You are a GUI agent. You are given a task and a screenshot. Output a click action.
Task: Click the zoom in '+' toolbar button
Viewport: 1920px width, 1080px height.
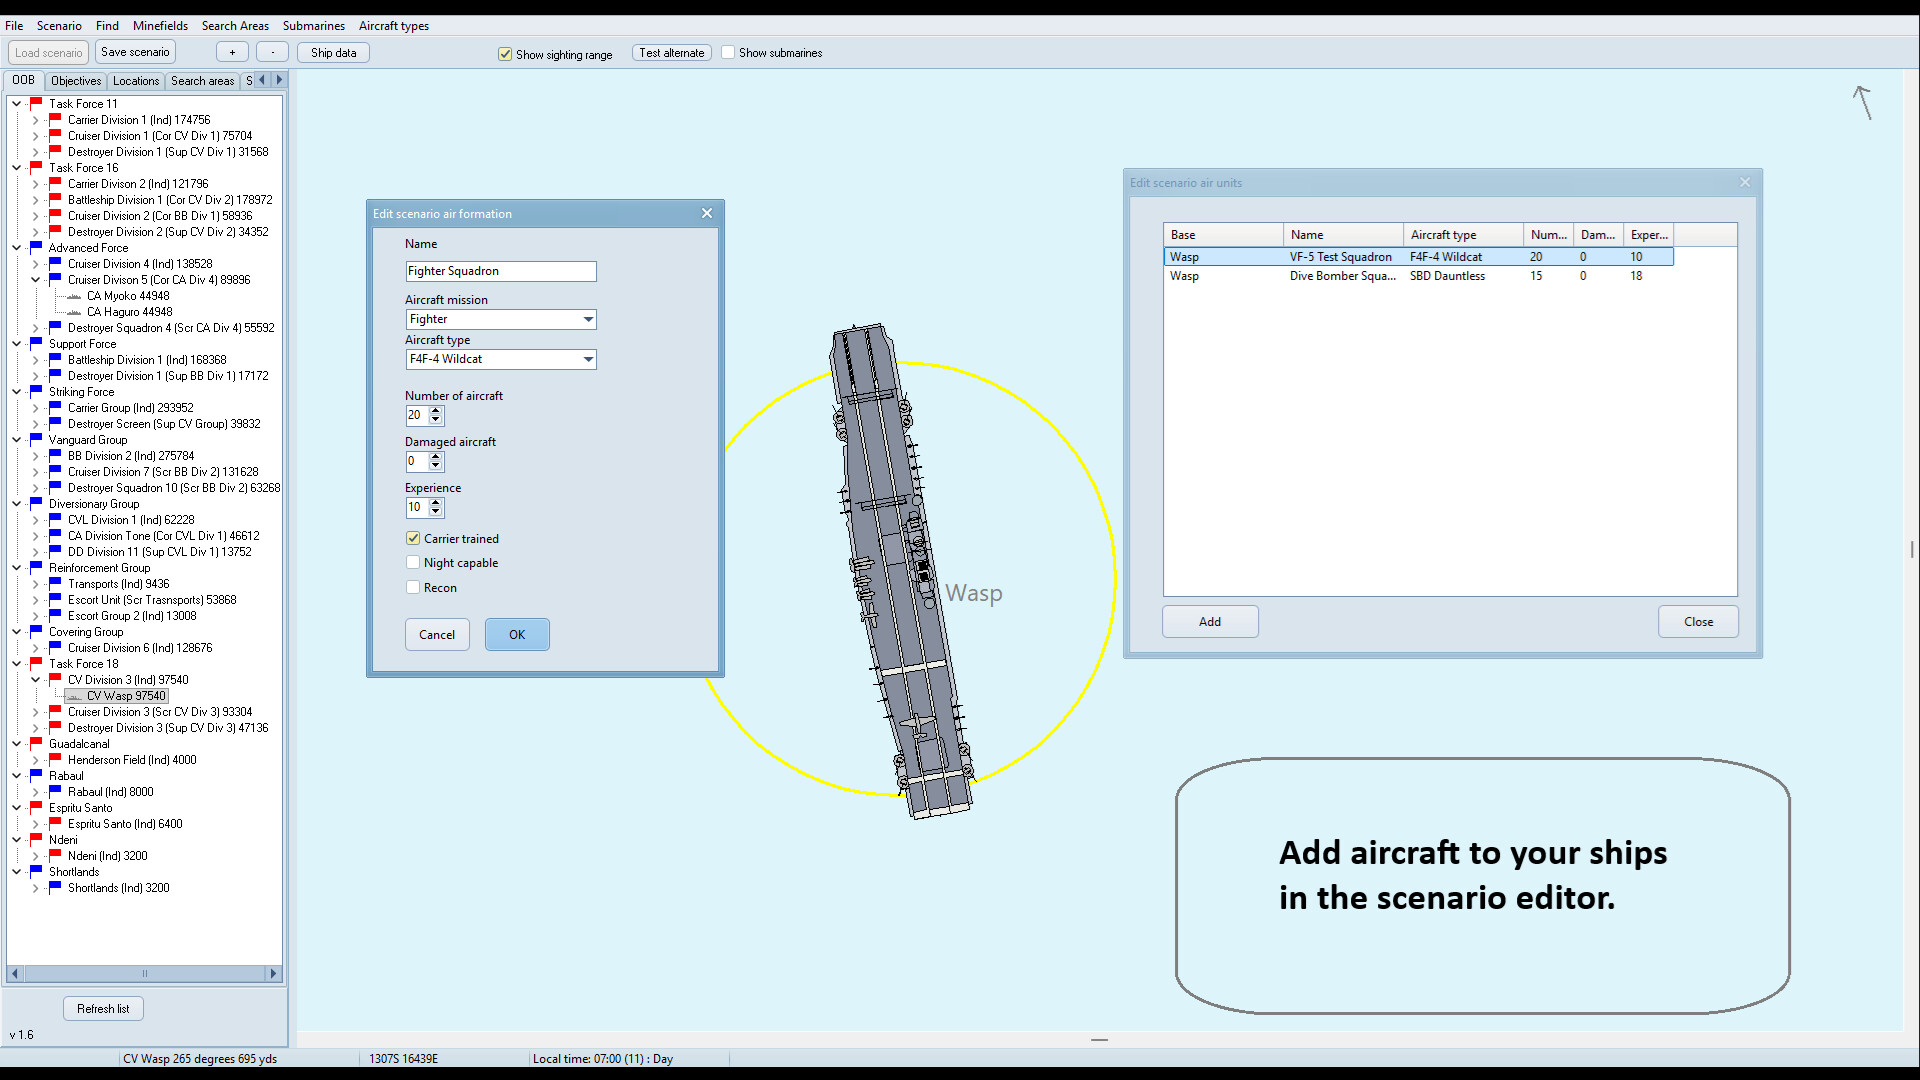point(232,51)
